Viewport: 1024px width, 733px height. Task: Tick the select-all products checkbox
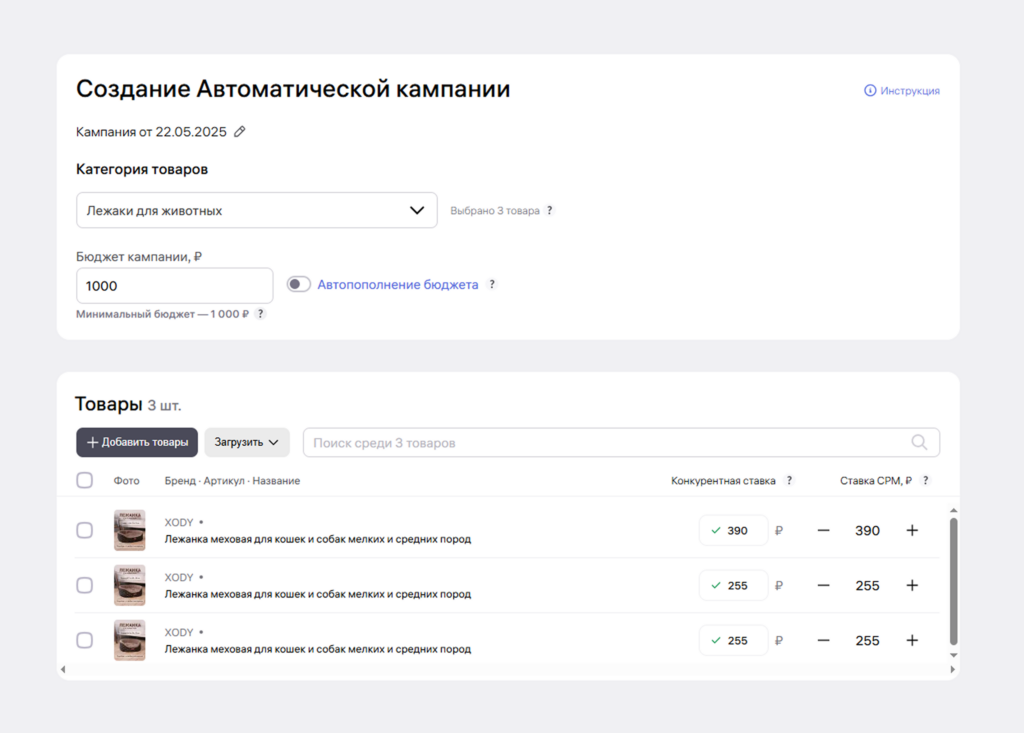click(85, 480)
